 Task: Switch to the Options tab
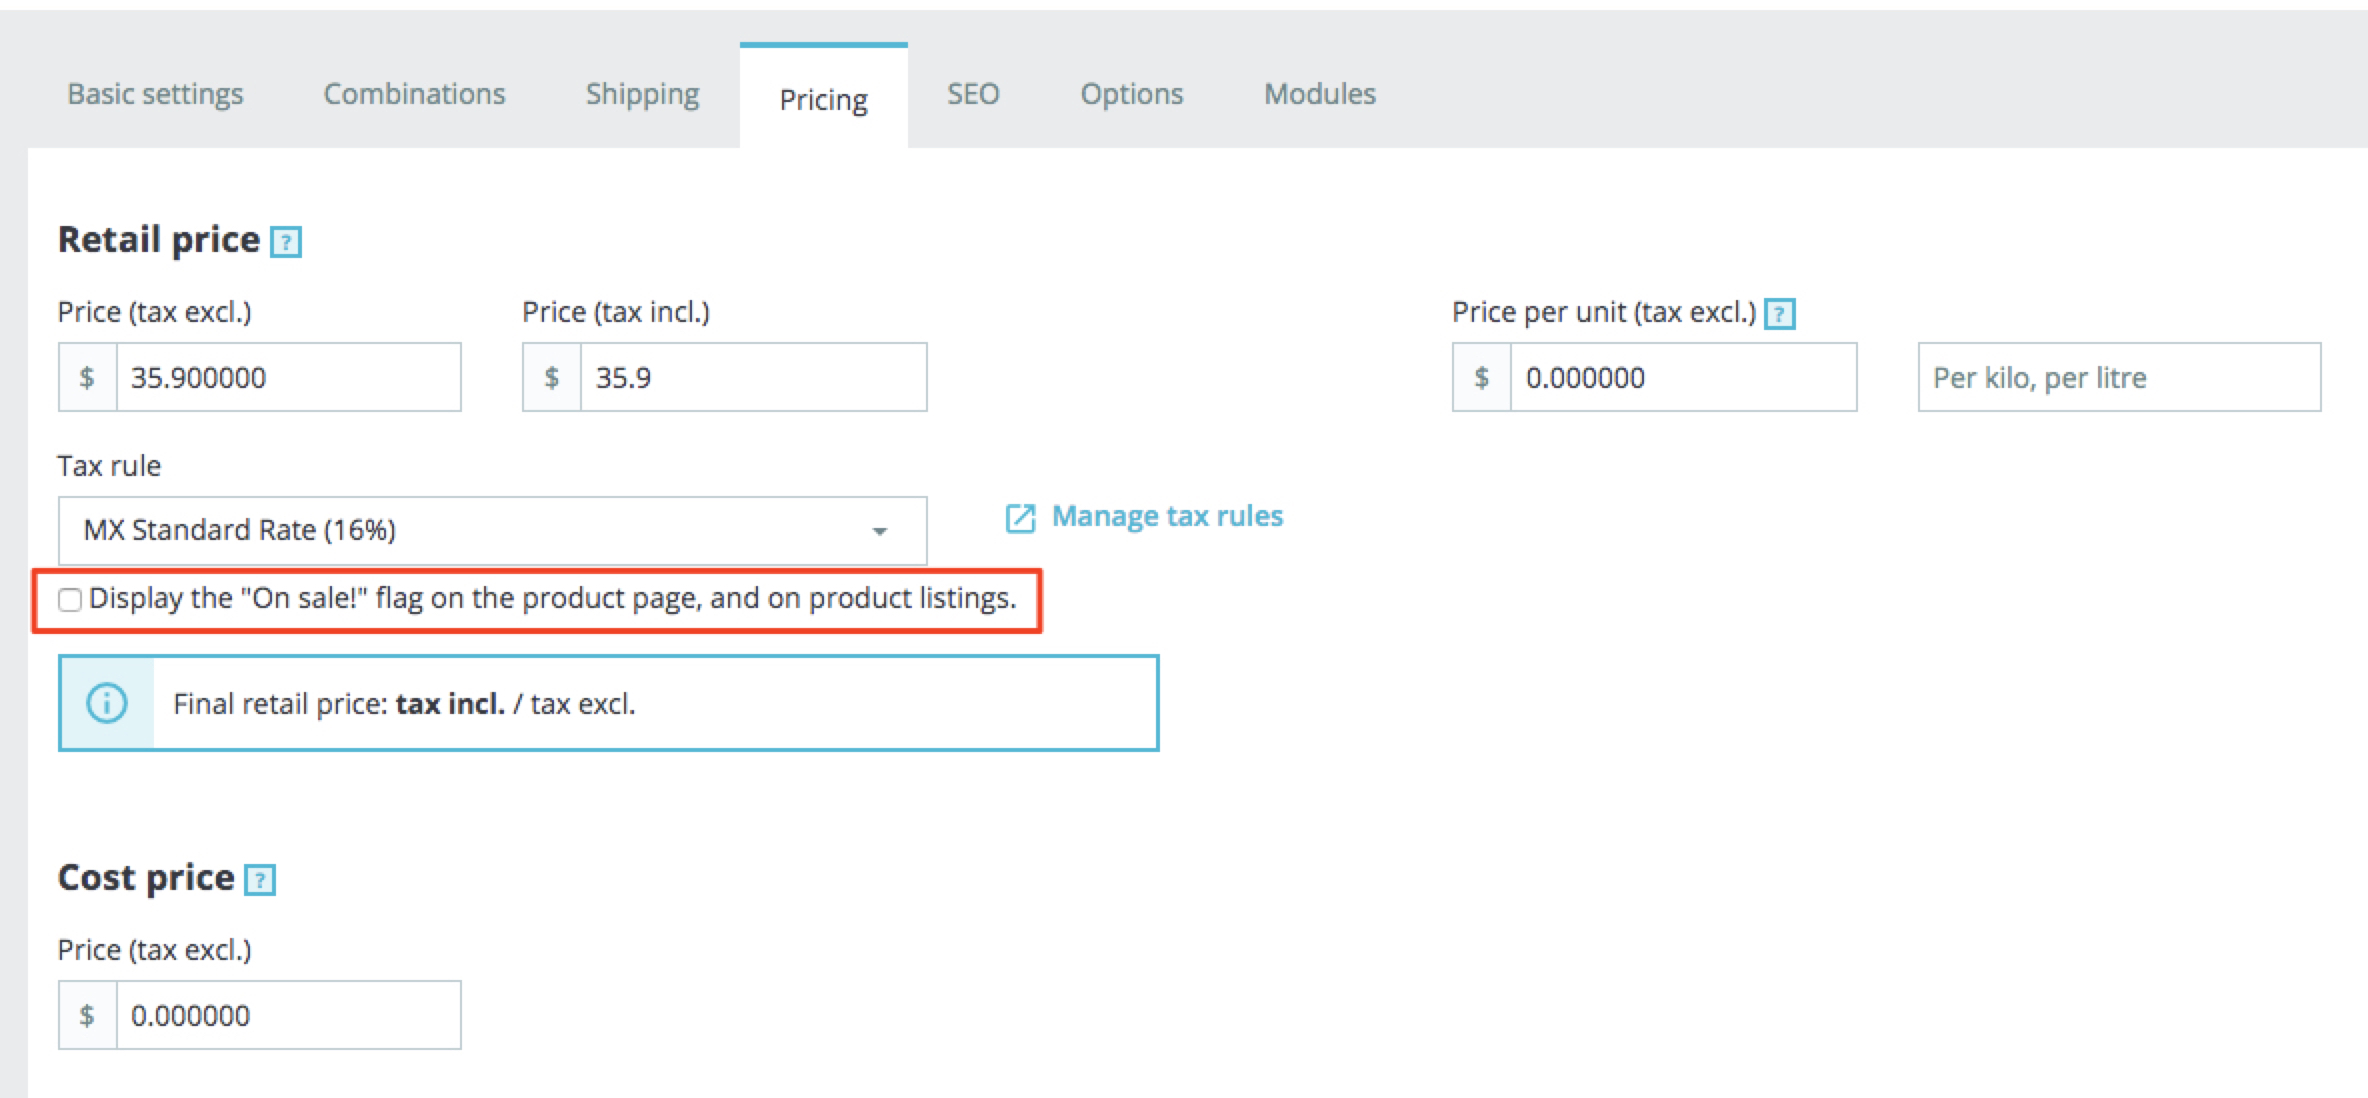(1131, 94)
